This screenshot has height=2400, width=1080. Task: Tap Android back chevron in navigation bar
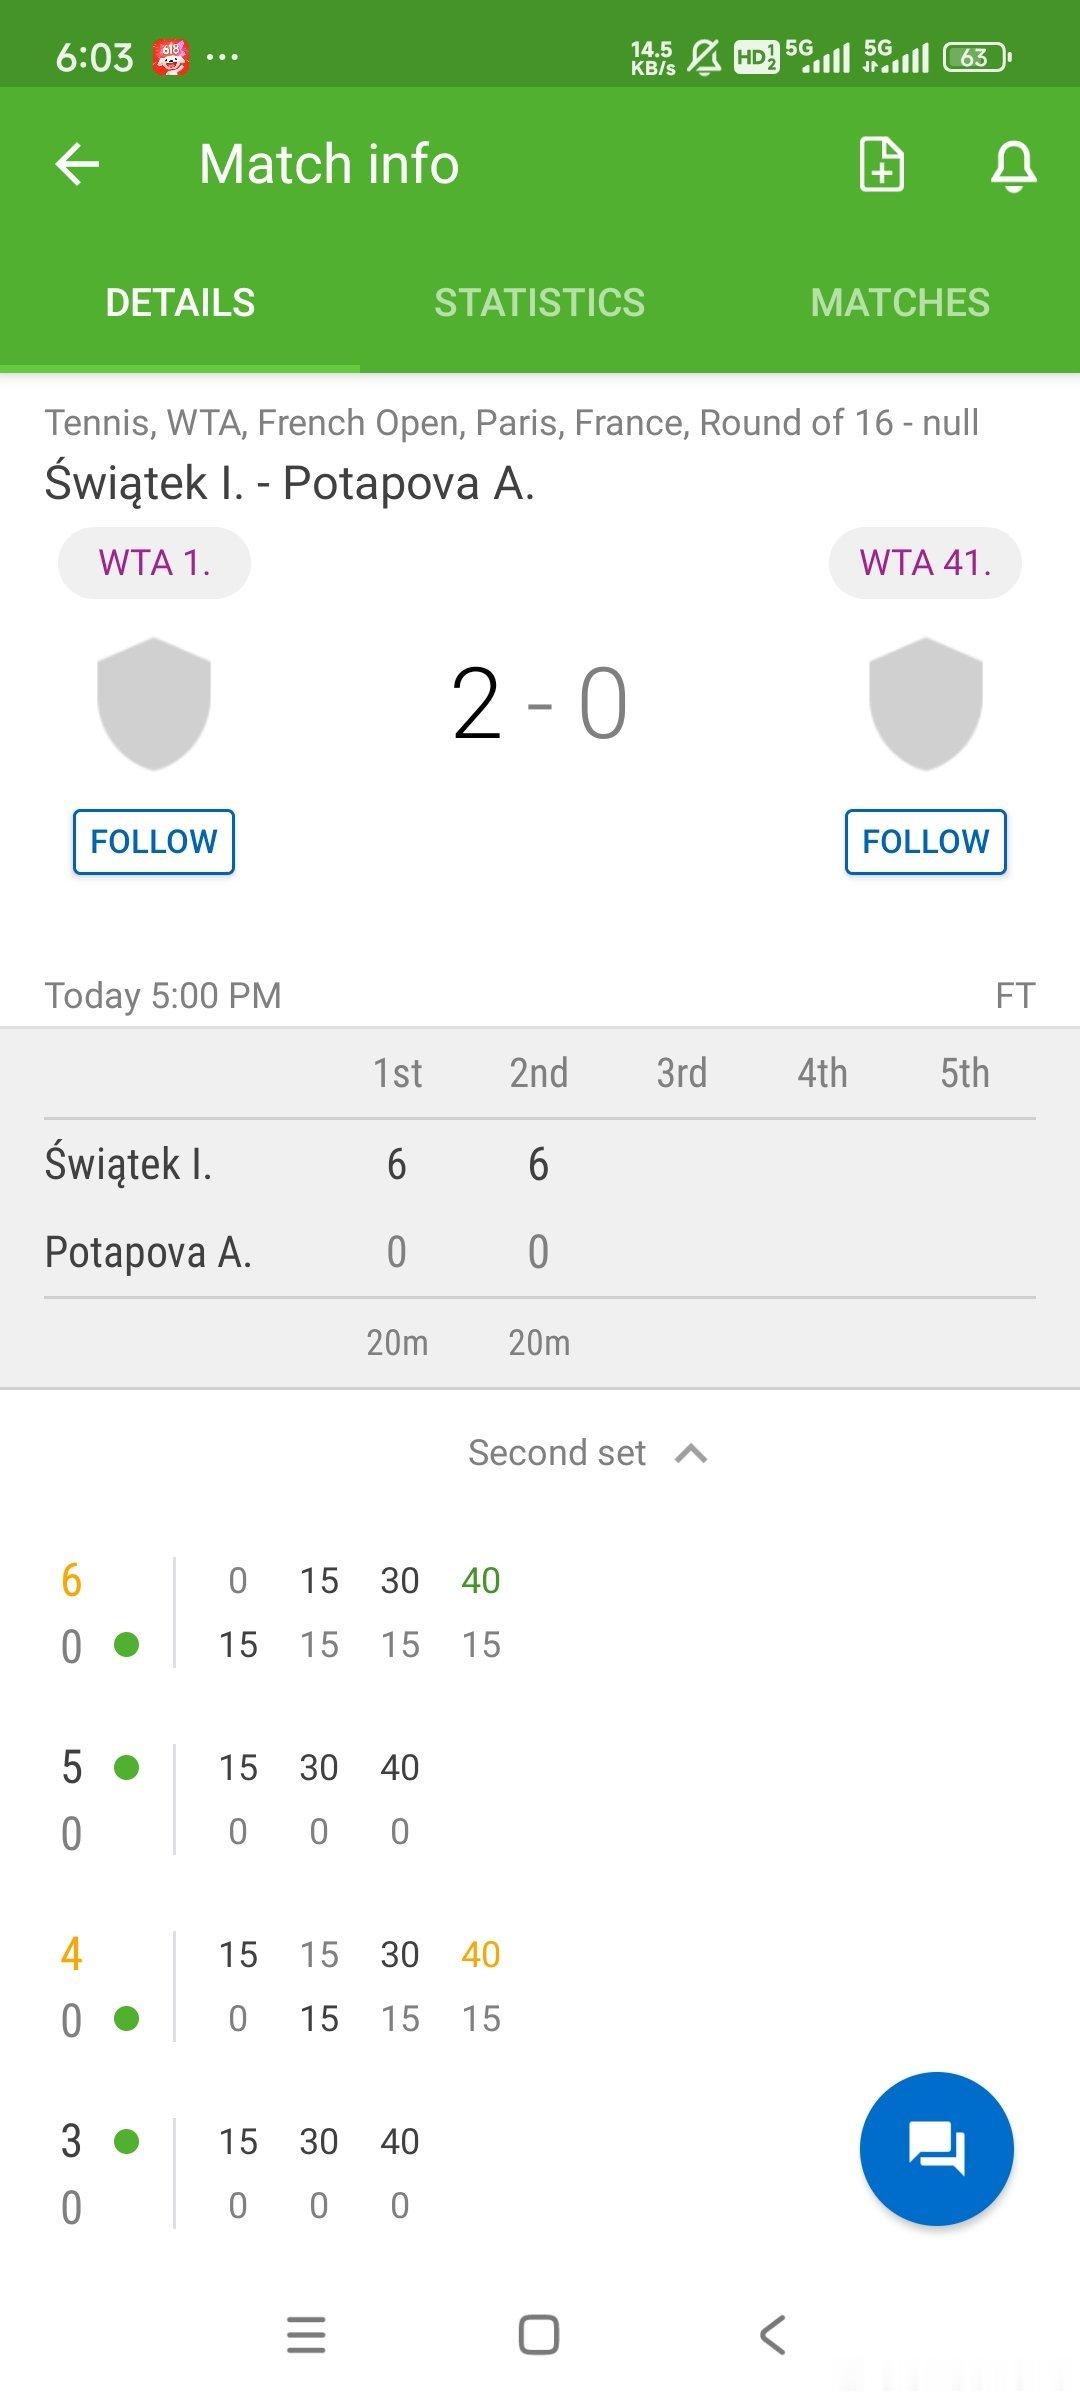[772, 2335]
